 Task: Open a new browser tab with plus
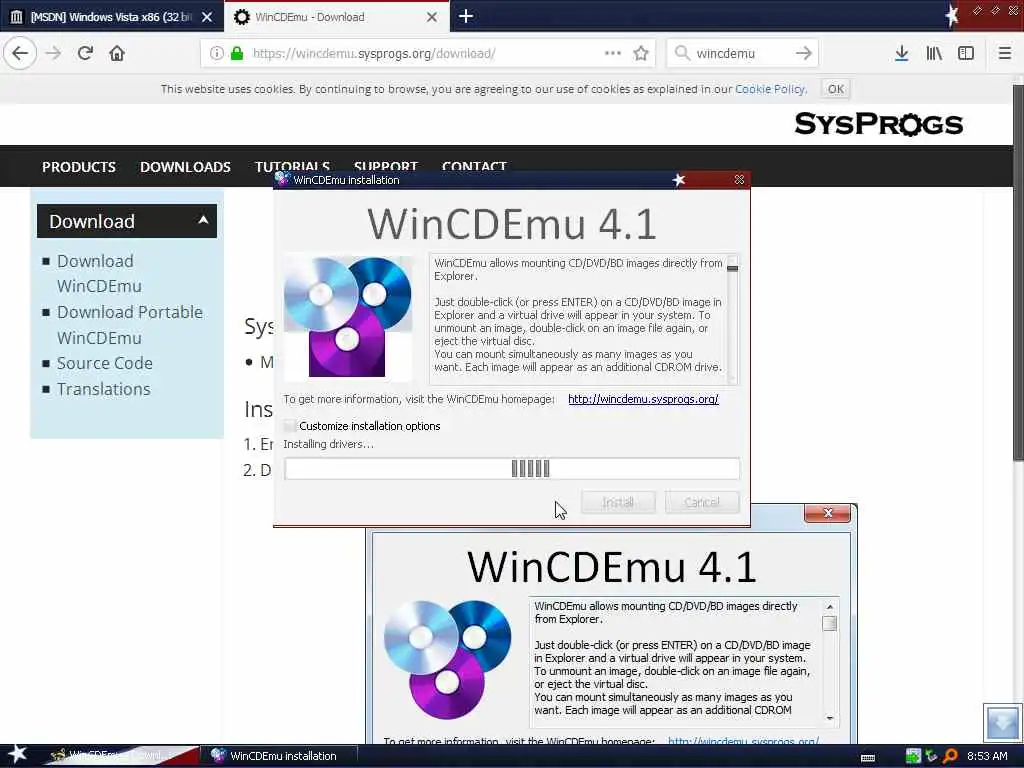[466, 16]
